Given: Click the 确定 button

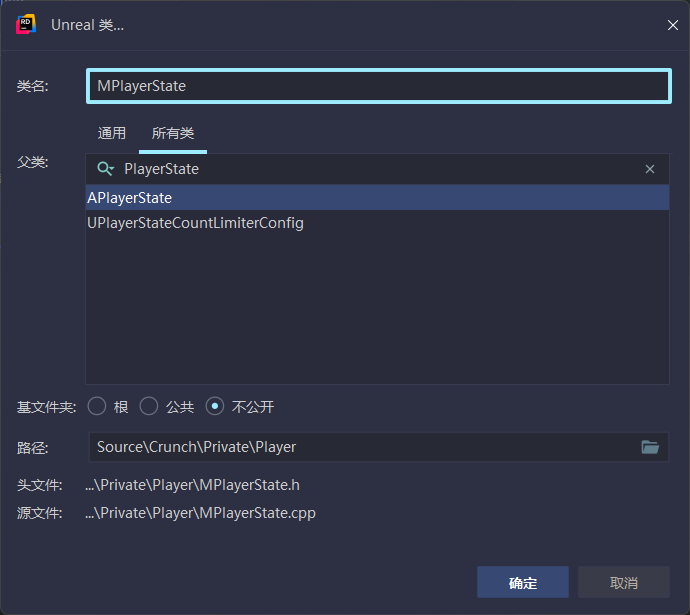Looking at the screenshot, I should tap(523, 582).
